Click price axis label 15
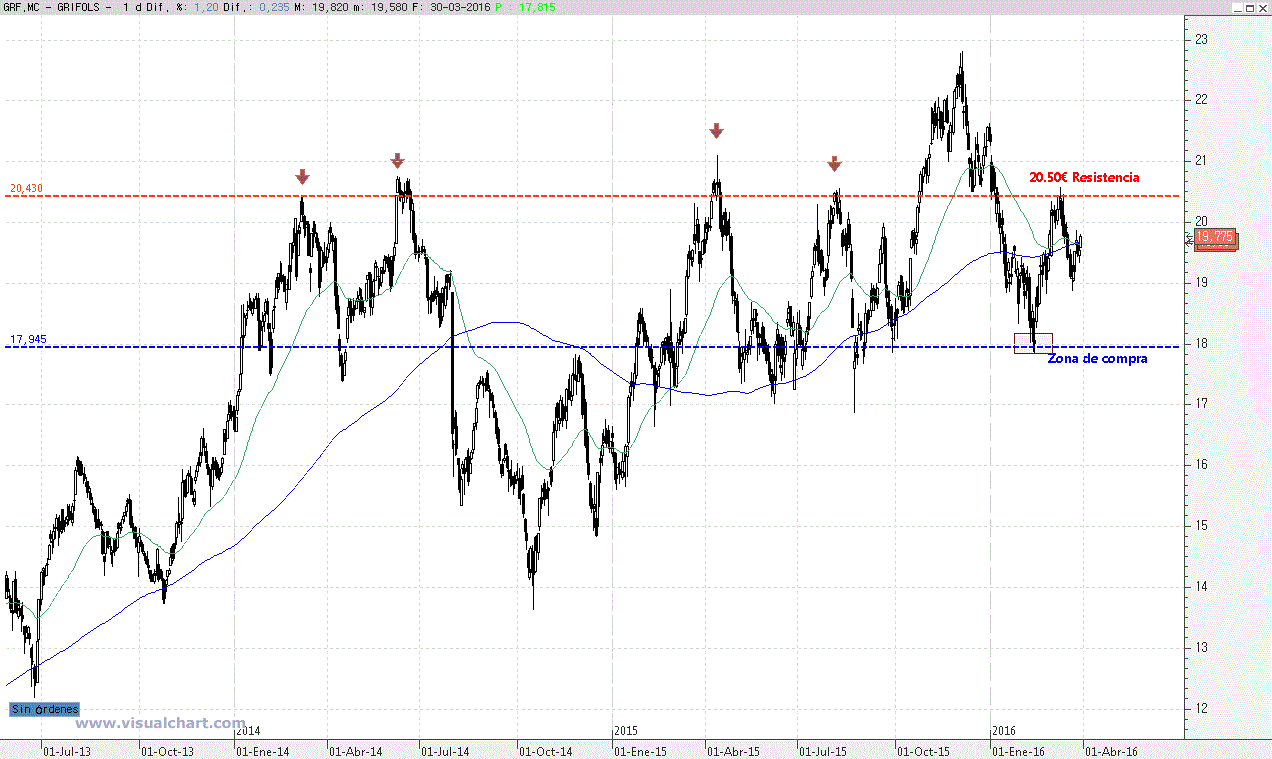Image resolution: width=1272 pixels, height=759 pixels. click(x=1201, y=526)
